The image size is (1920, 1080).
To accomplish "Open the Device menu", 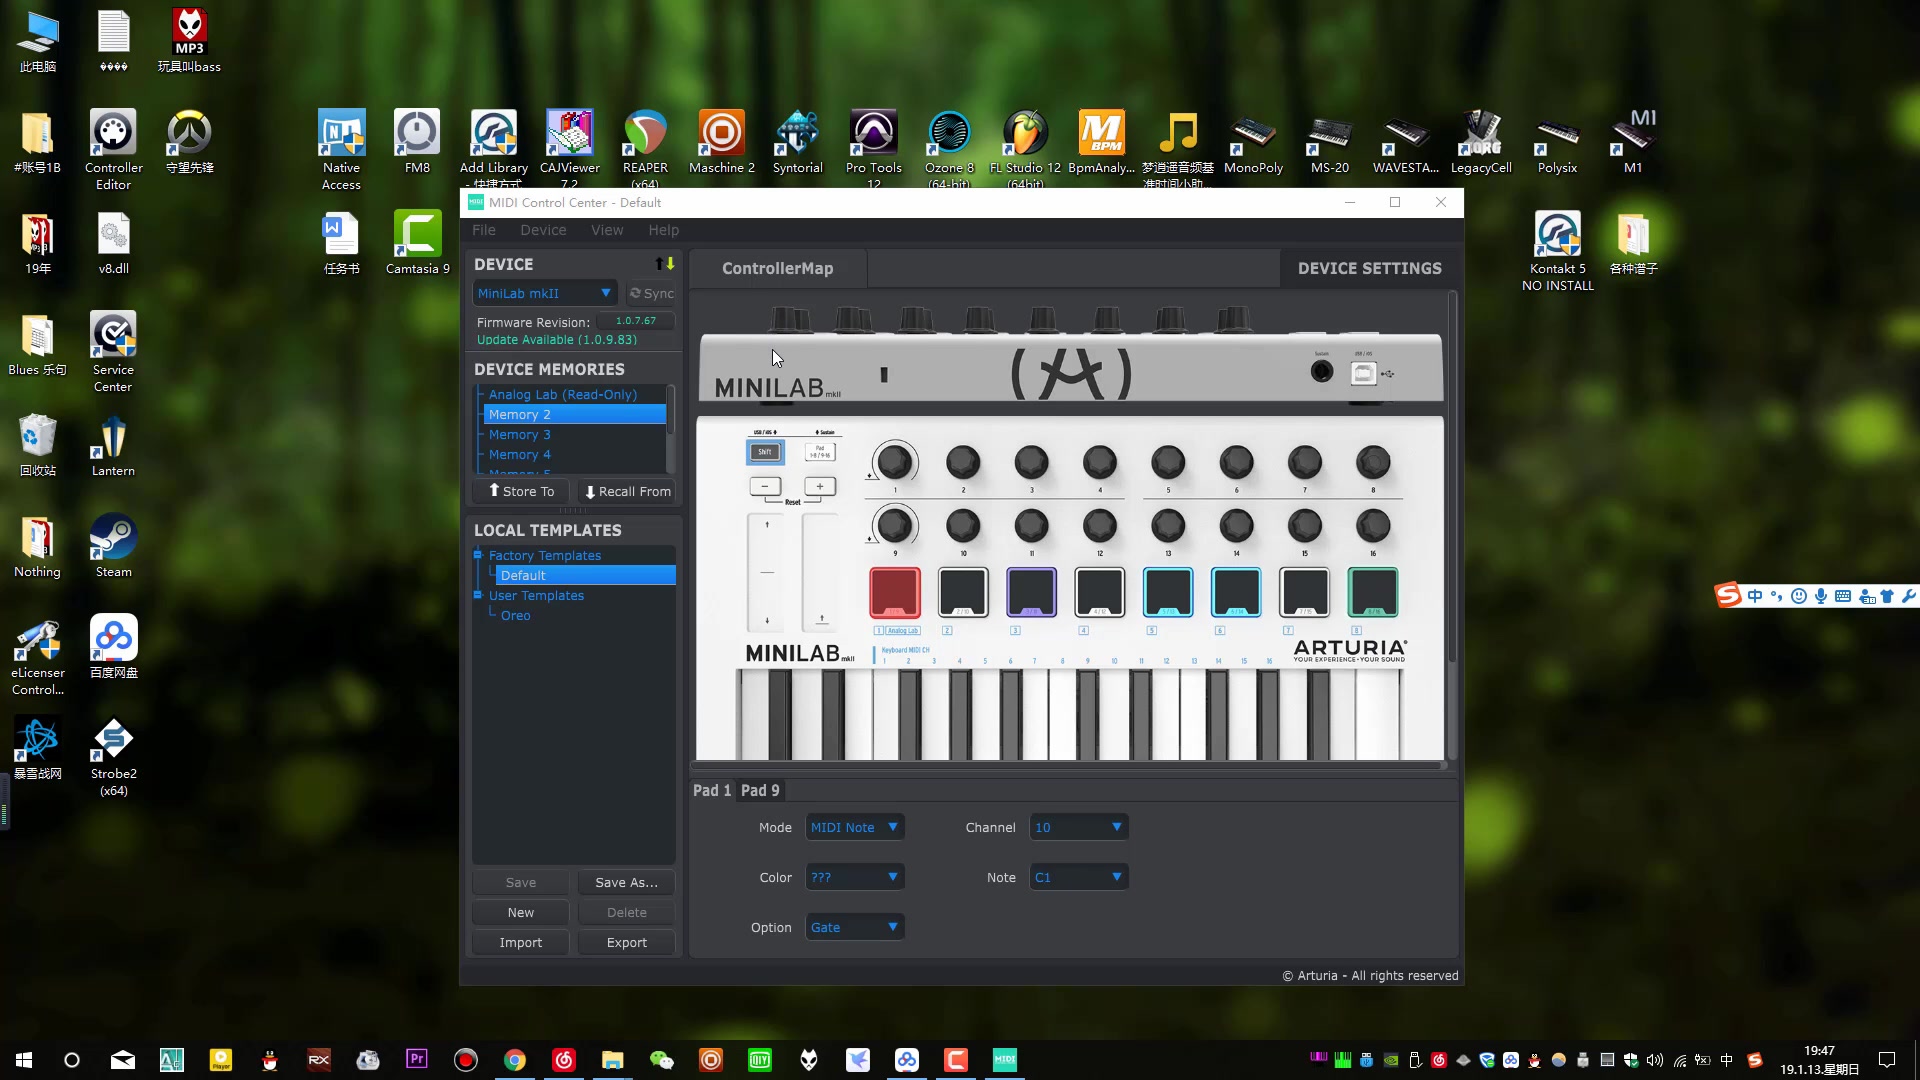I will pyautogui.click(x=543, y=229).
